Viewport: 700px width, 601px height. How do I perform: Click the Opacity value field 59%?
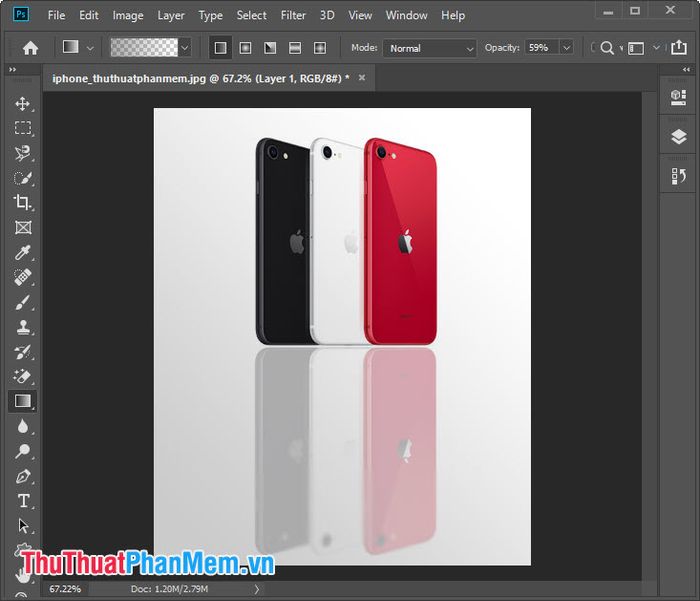[x=542, y=47]
